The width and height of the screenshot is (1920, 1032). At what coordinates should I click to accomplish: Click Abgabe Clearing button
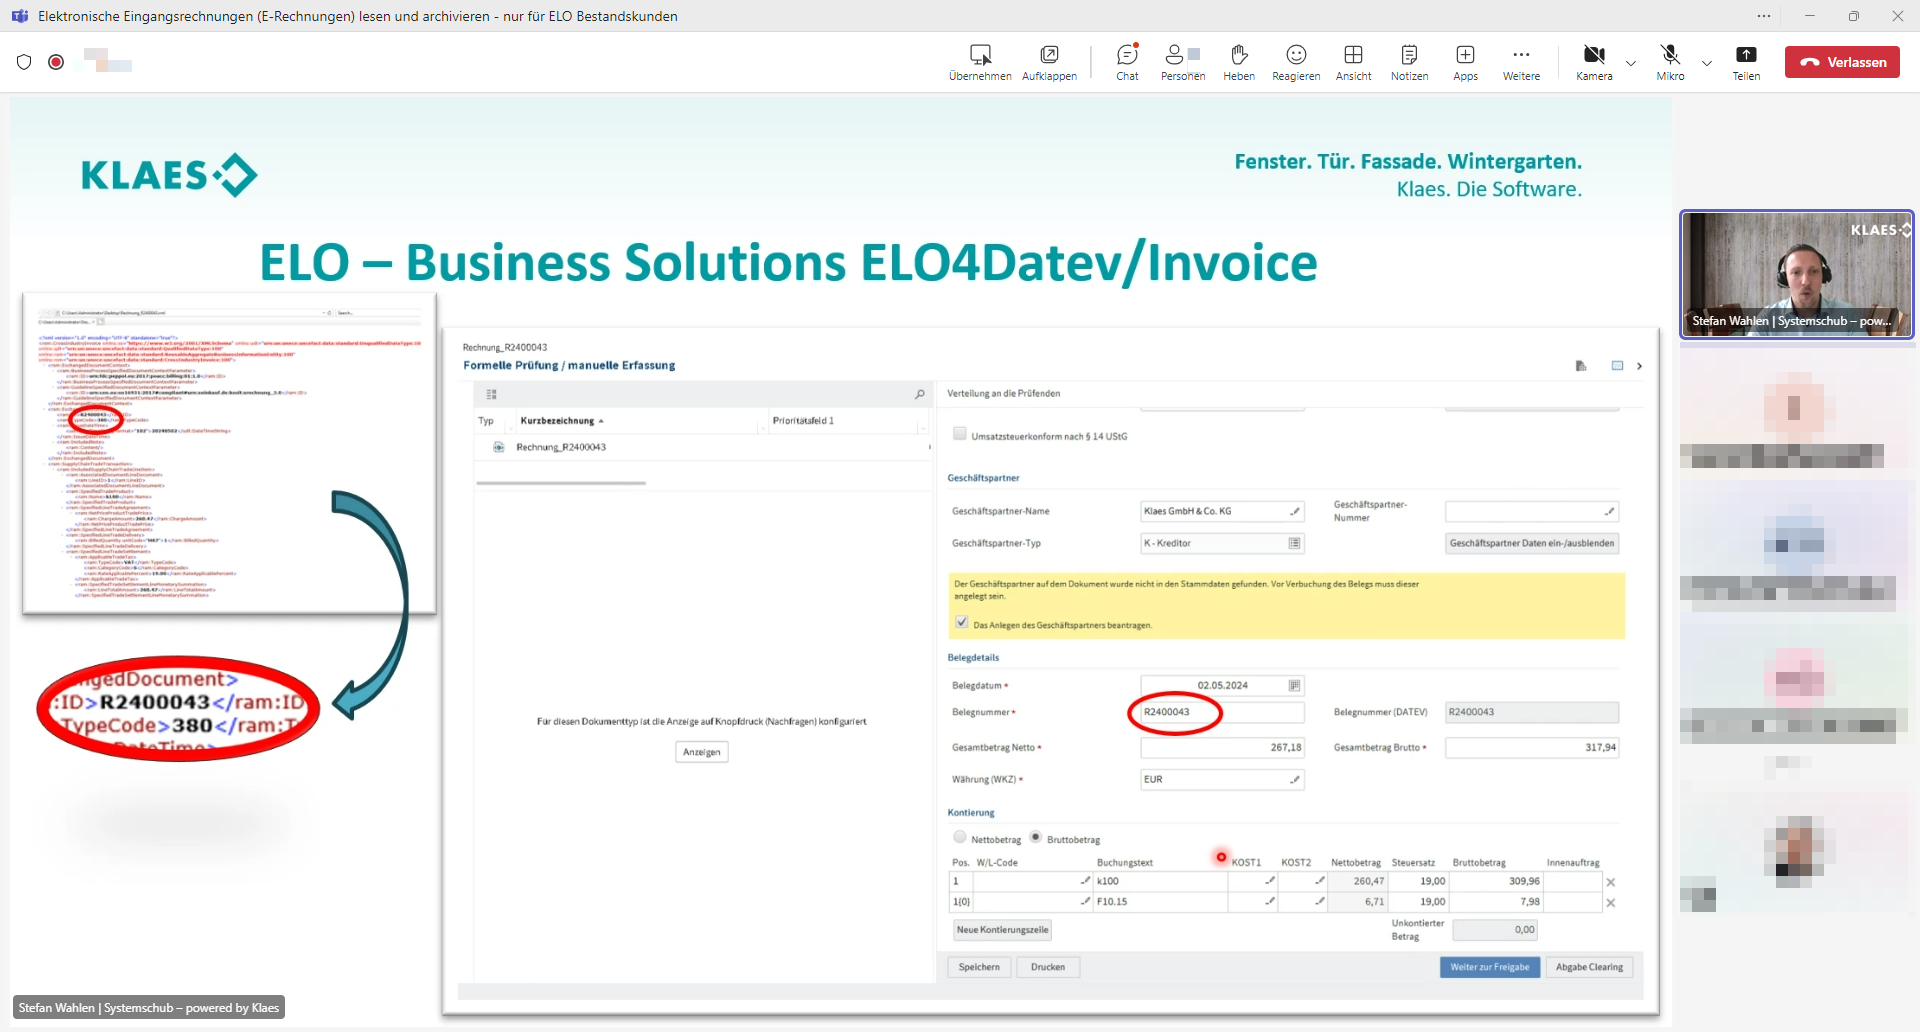pyautogui.click(x=1589, y=967)
